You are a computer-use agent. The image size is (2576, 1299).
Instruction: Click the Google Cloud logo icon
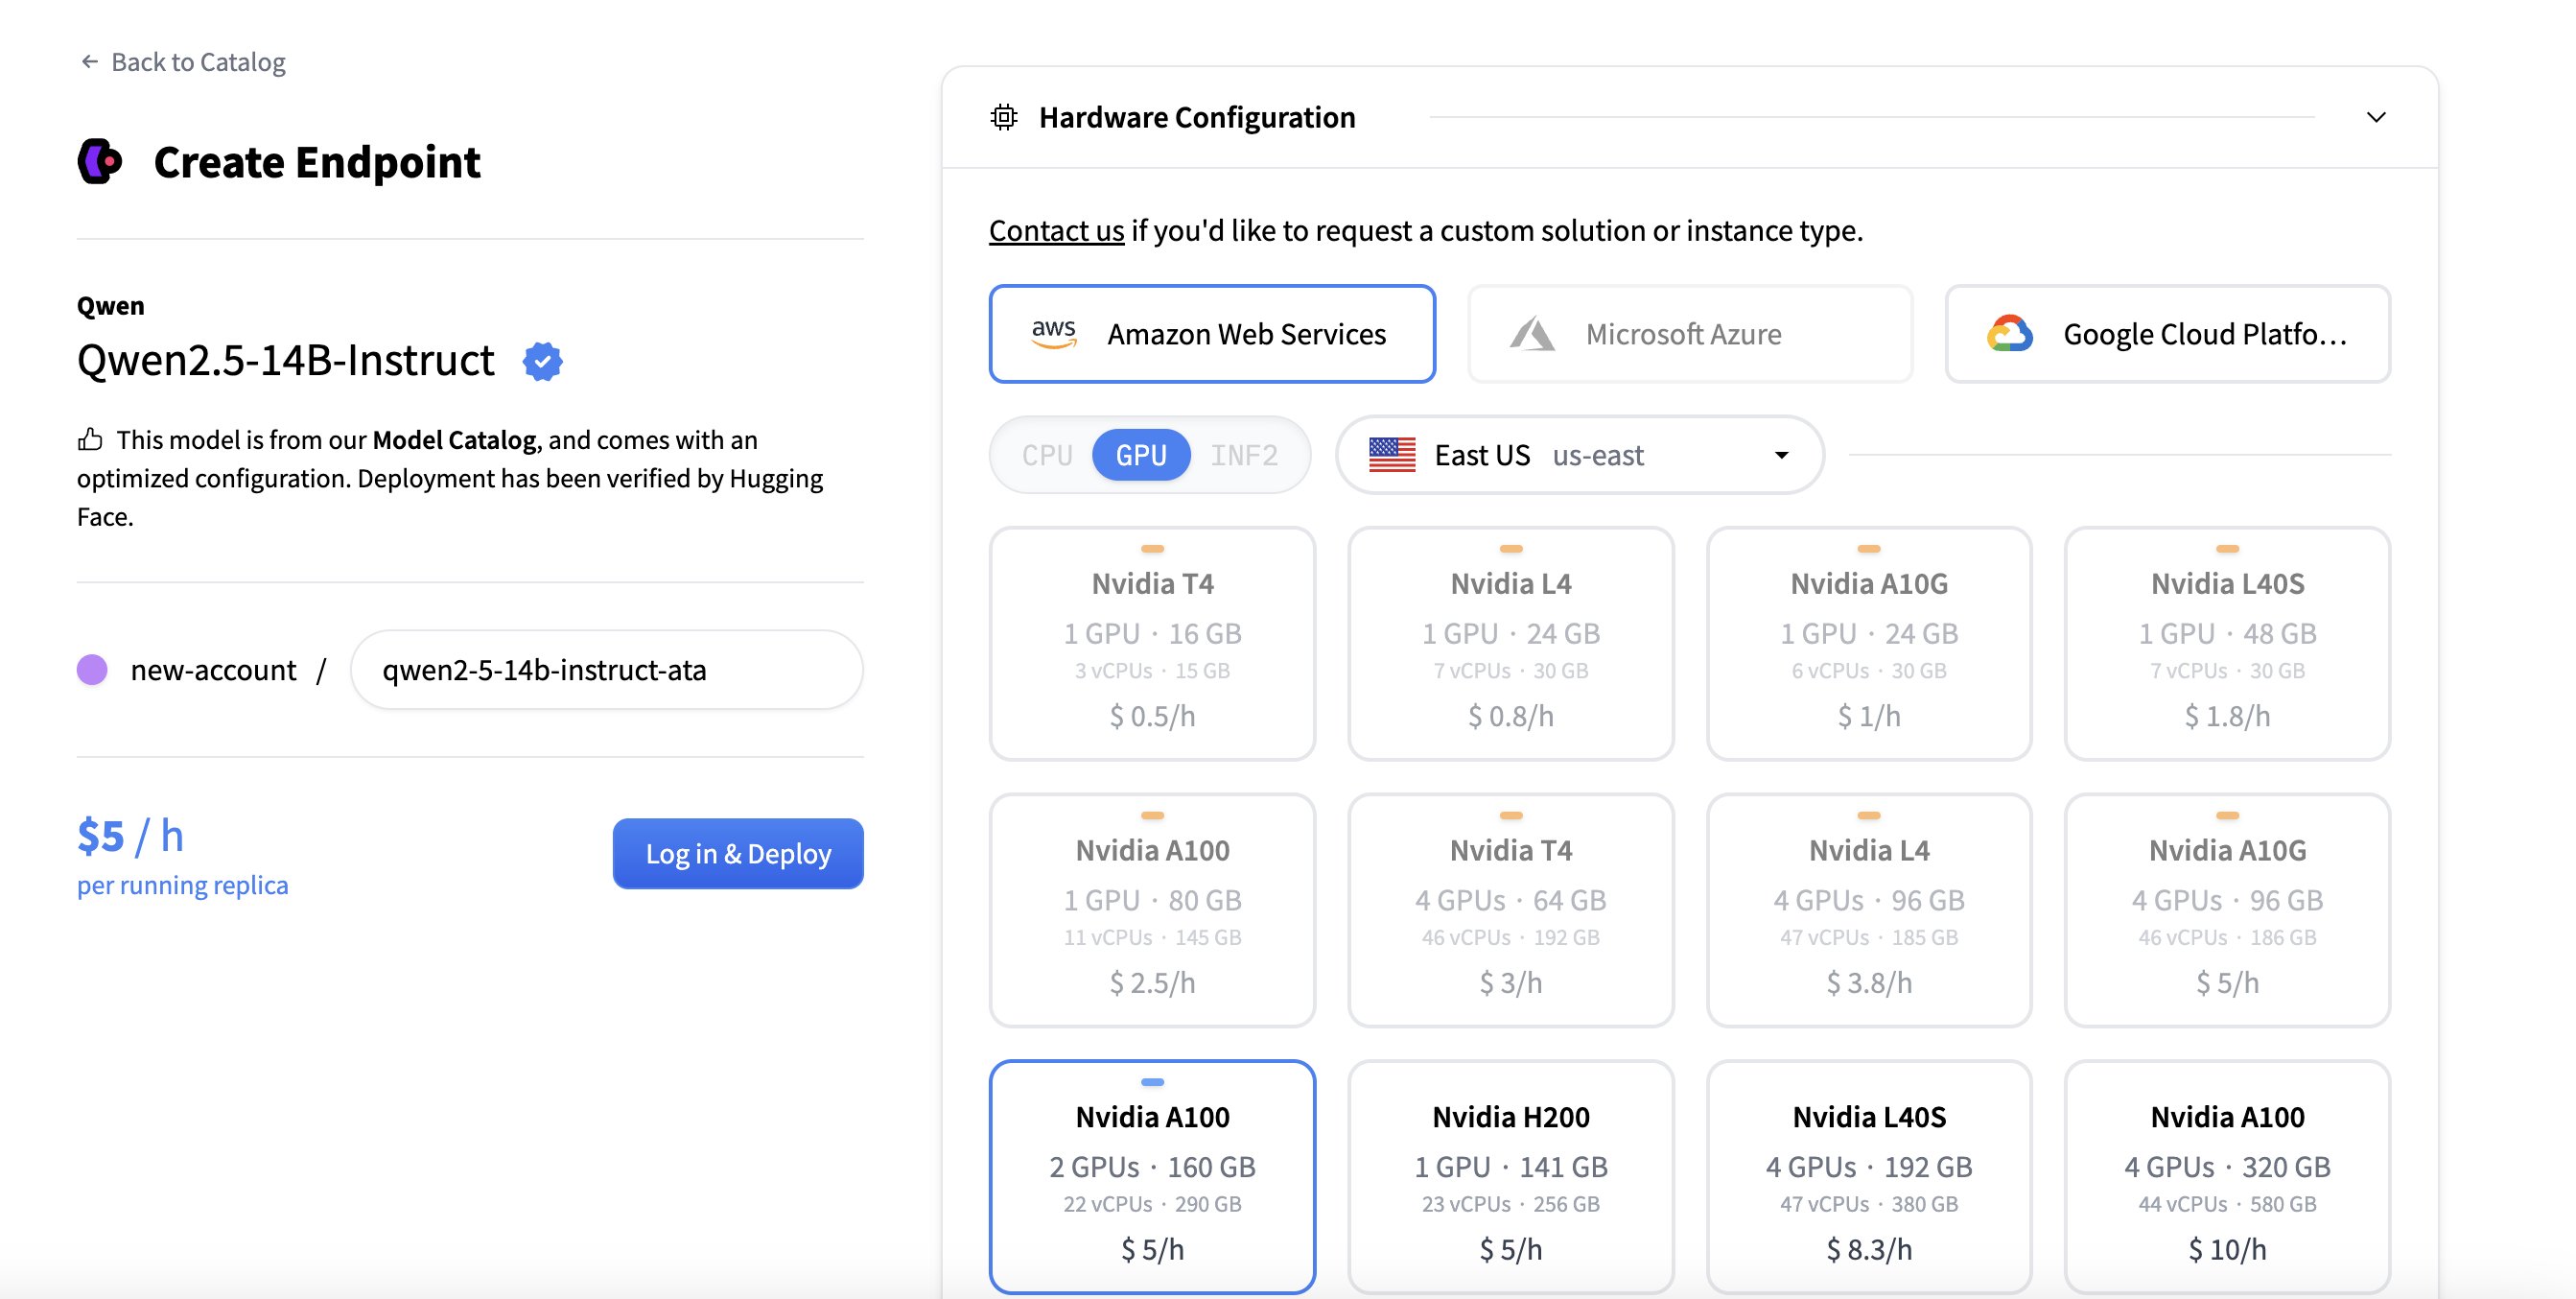[2009, 334]
